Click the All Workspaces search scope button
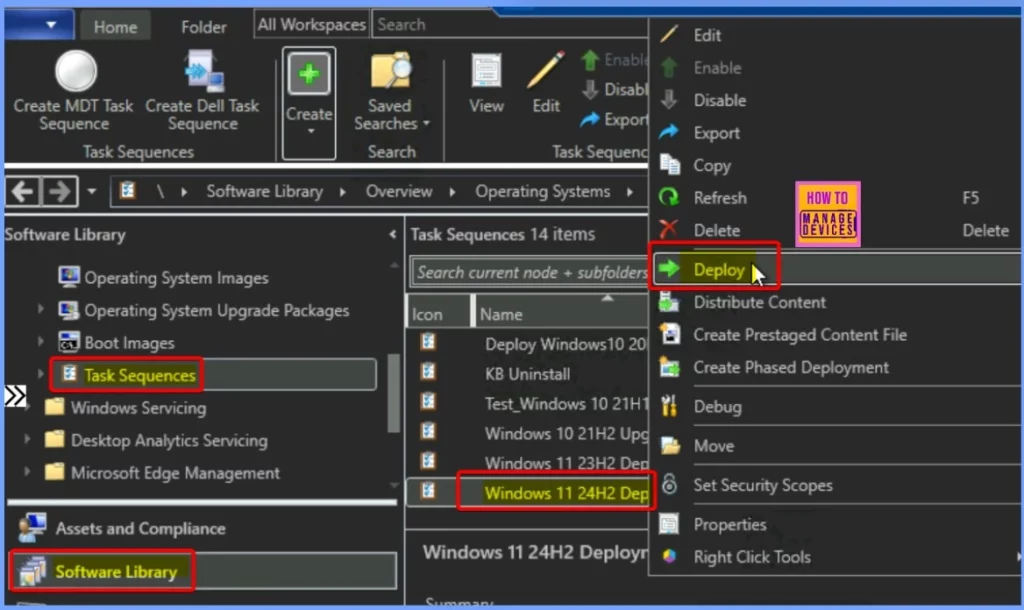This screenshot has height=610, width=1024. [311, 25]
